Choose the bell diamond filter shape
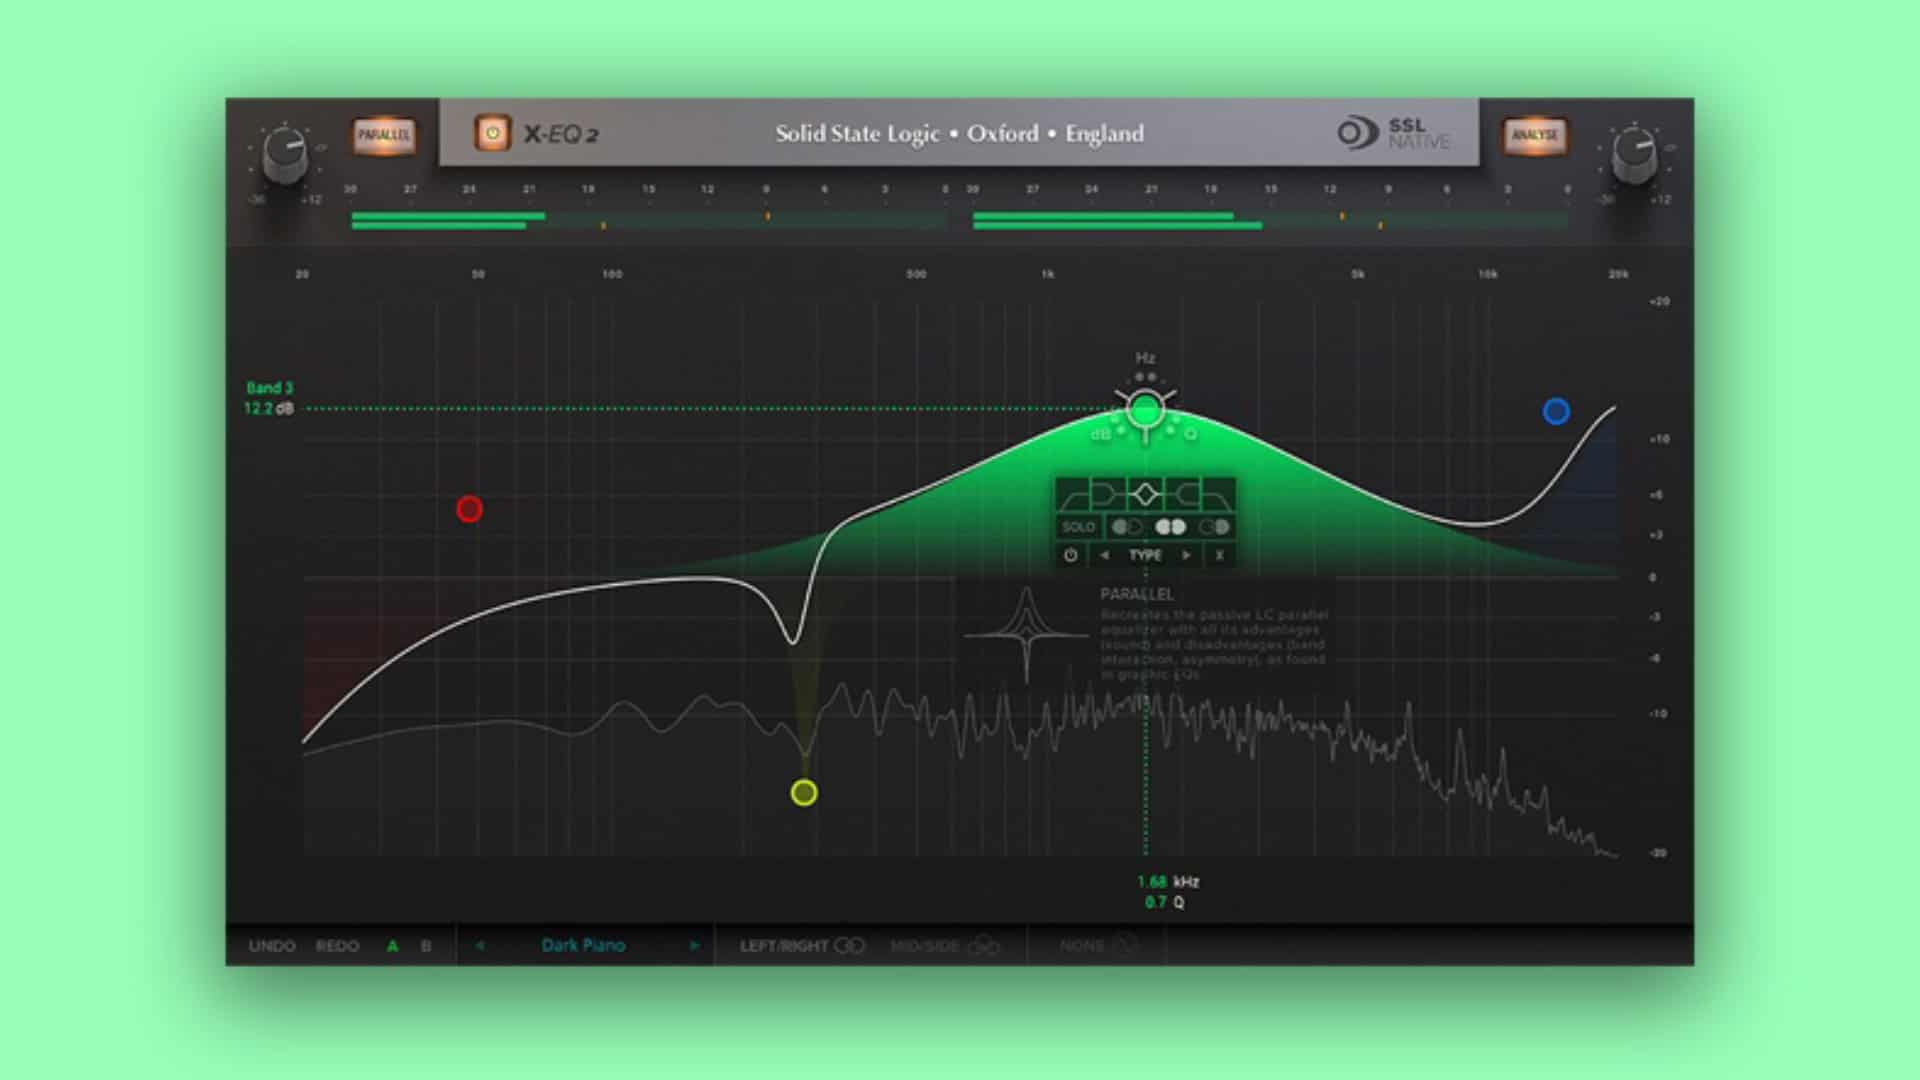 tap(1146, 494)
